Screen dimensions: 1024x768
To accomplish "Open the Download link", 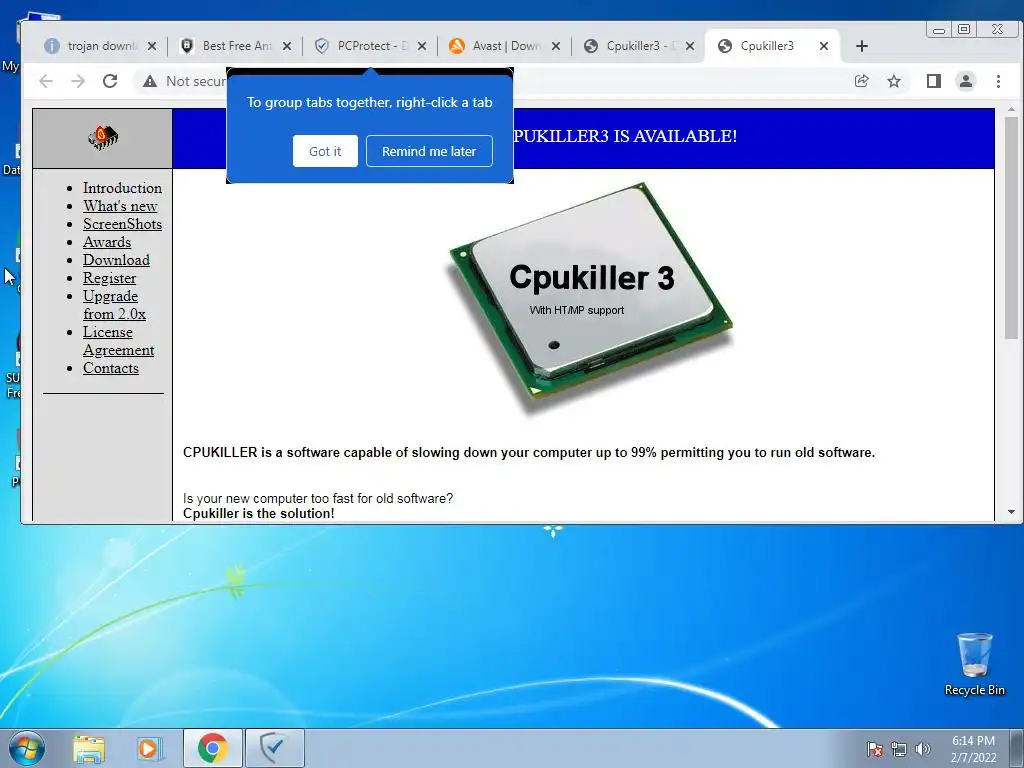I will click(x=116, y=260).
